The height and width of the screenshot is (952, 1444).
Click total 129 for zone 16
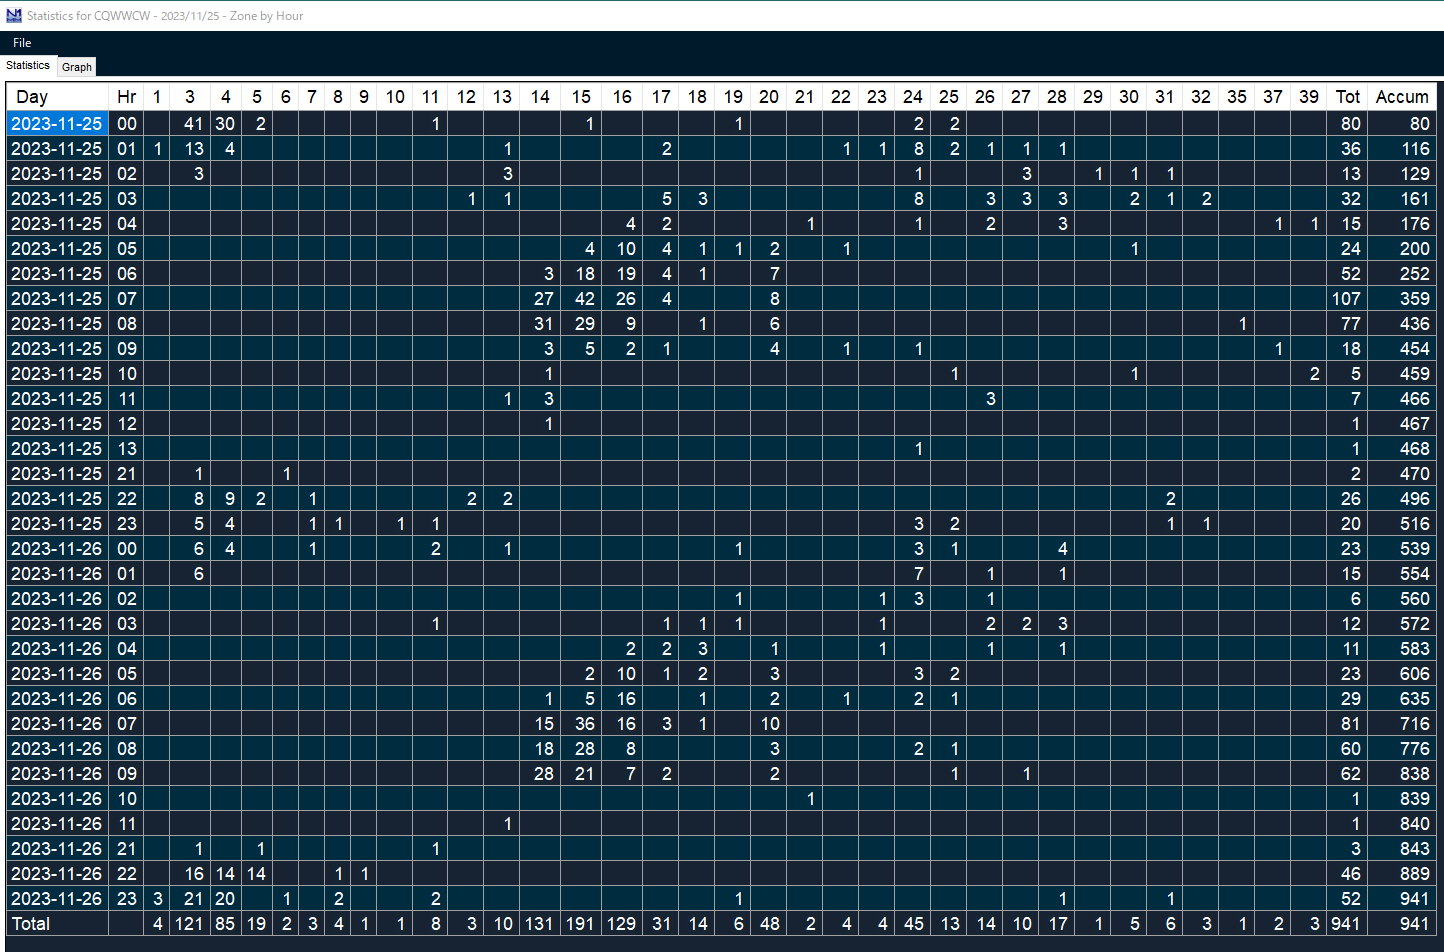[x=622, y=924]
